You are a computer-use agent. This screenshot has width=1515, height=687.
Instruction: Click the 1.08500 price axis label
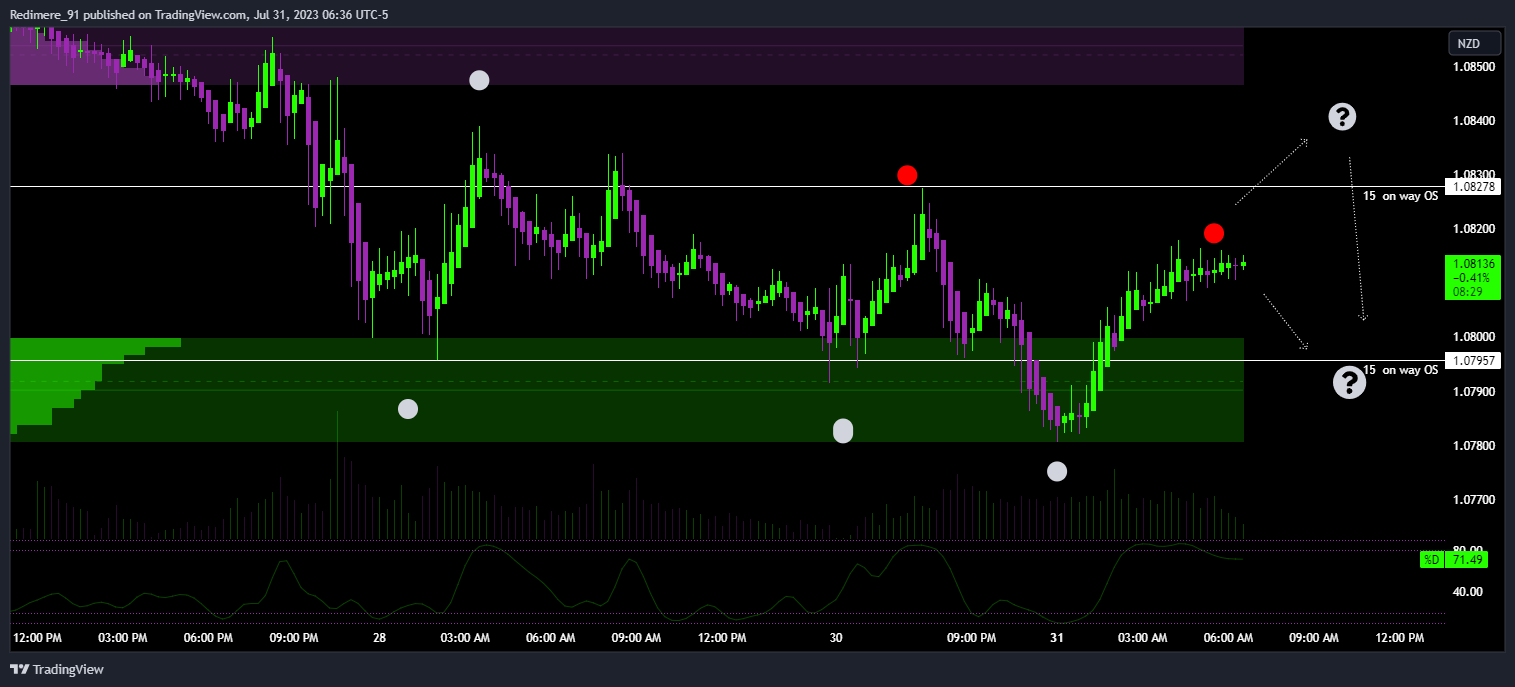pyautogui.click(x=1474, y=67)
